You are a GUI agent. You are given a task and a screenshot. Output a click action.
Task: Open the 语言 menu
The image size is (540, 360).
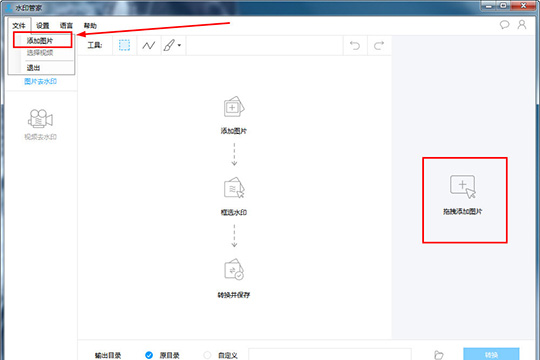[x=66, y=25]
